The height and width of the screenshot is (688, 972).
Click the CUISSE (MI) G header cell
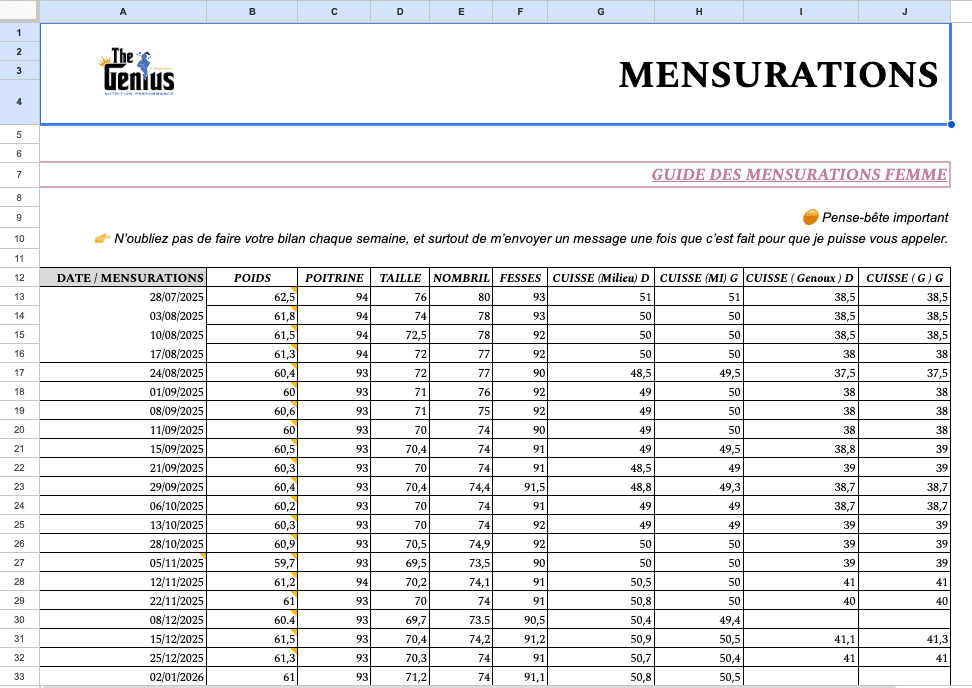(x=699, y=278)
